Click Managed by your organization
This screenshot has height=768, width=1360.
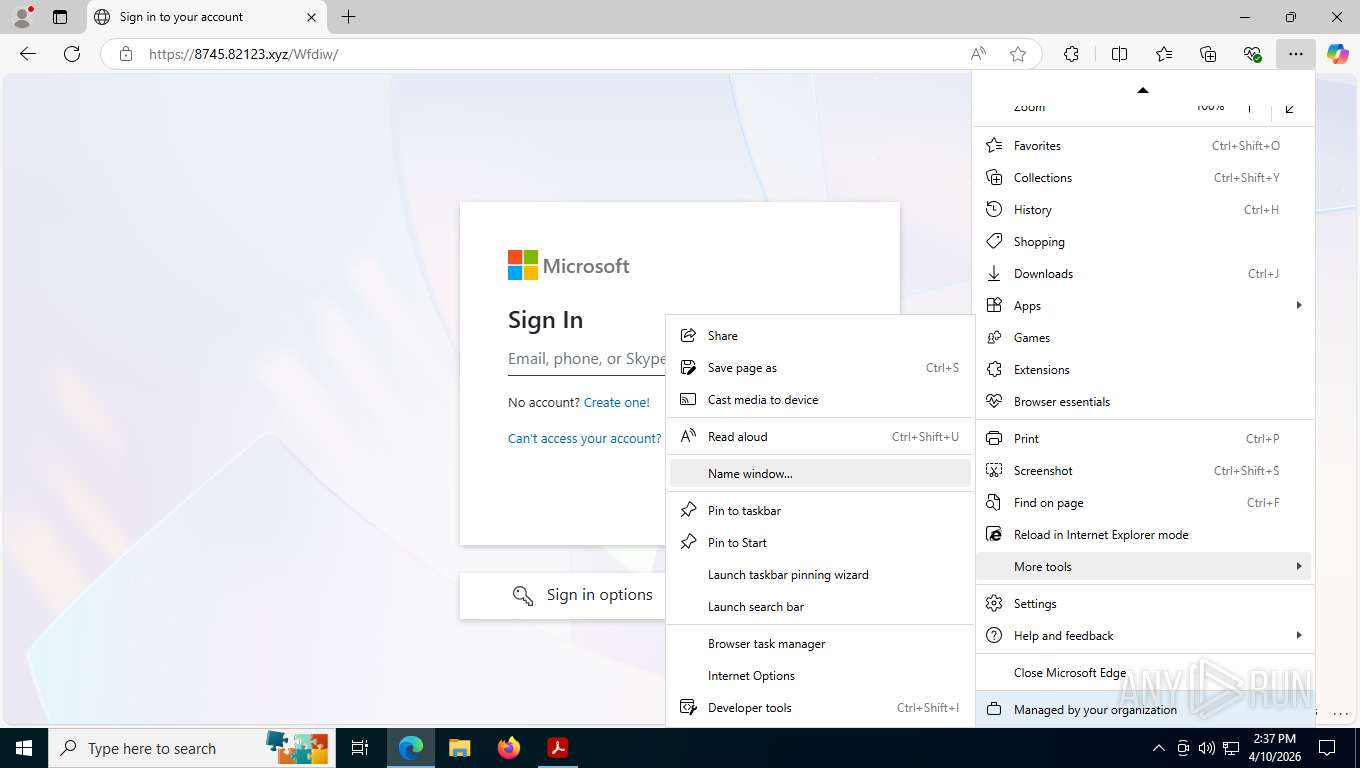click(x=1143, y=710)
